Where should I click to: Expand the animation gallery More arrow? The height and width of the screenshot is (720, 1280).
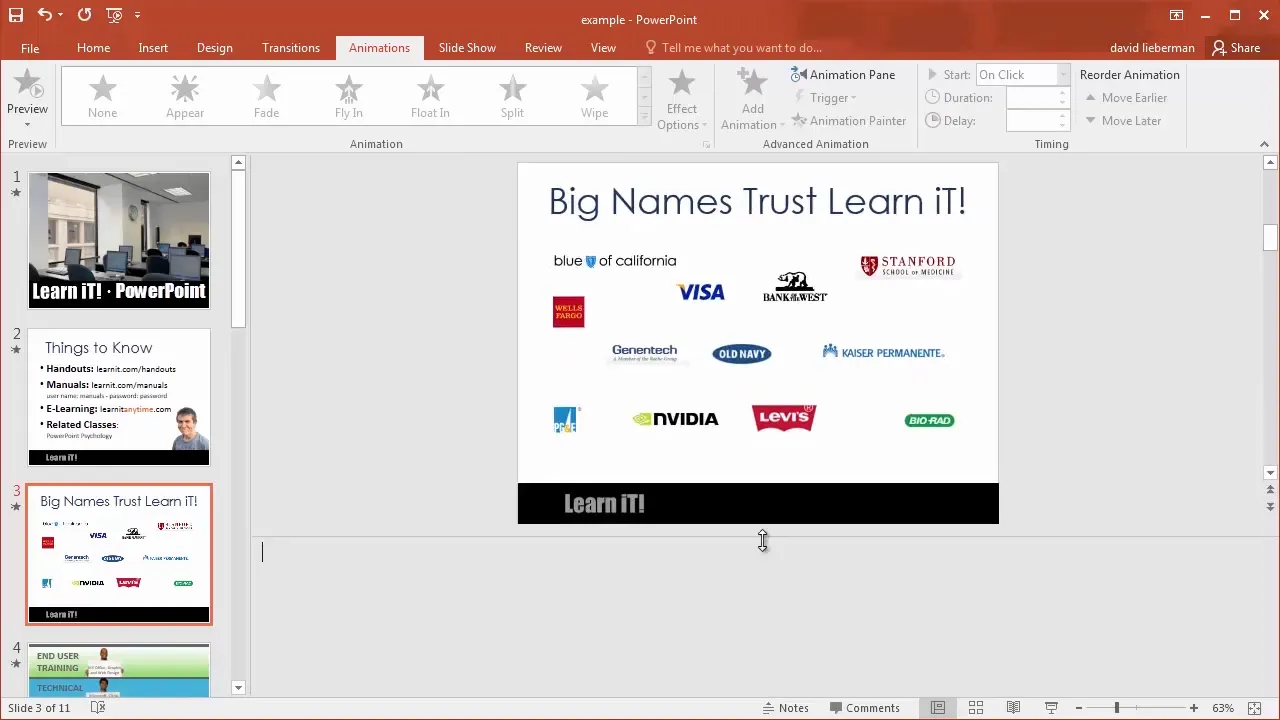click(x=645, y=116)
